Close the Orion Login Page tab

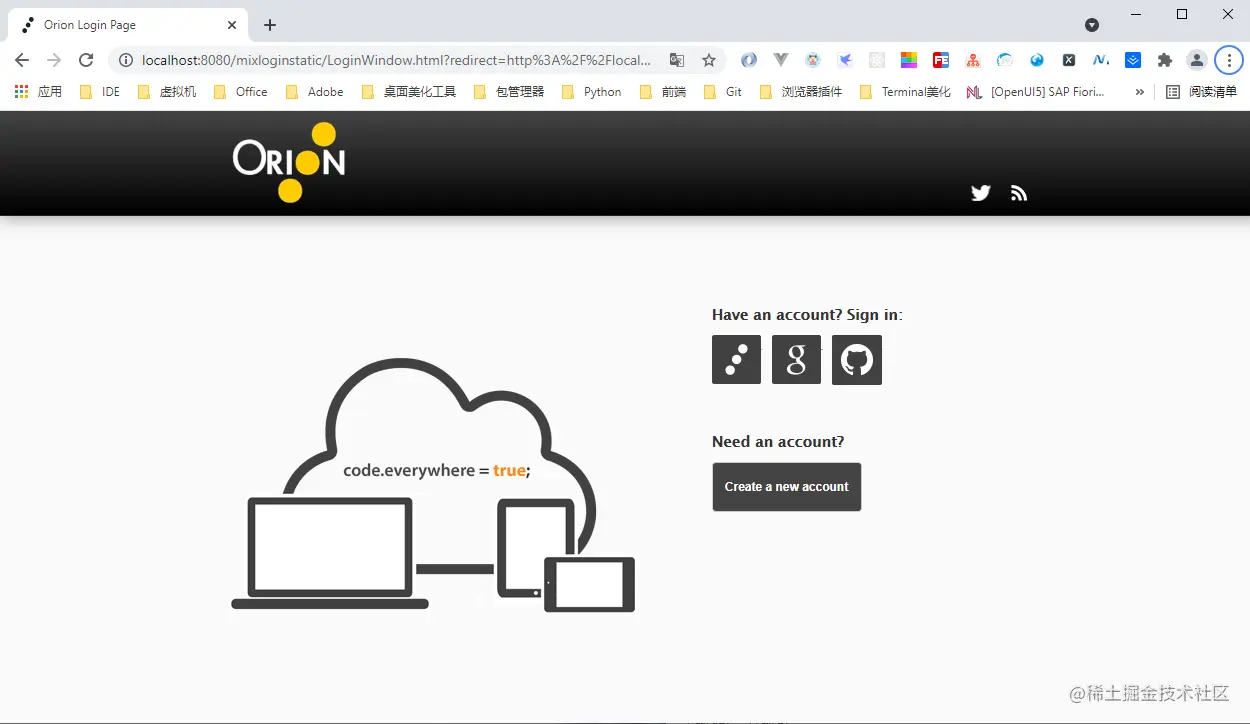point(232,25)
